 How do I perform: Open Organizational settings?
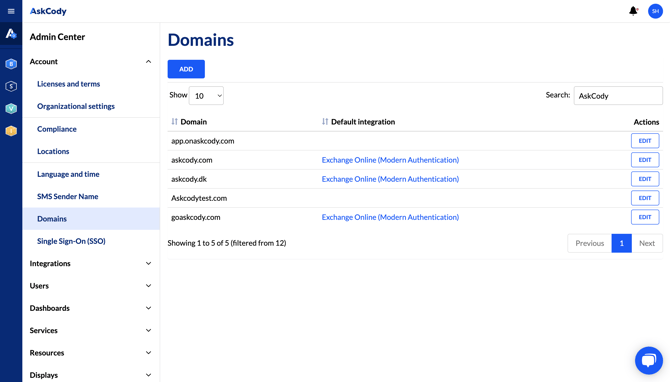(x=76, y=106)
